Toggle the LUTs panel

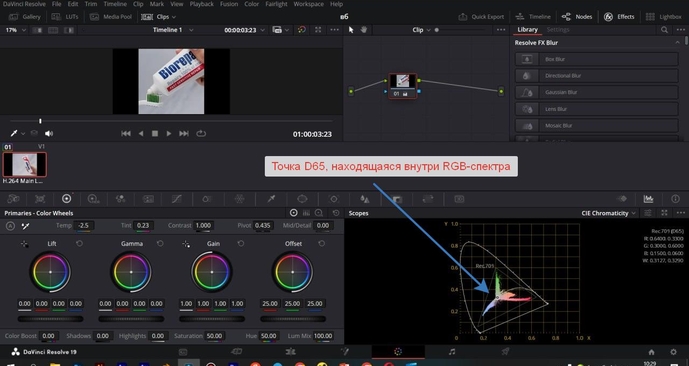[x=65, y=17]
